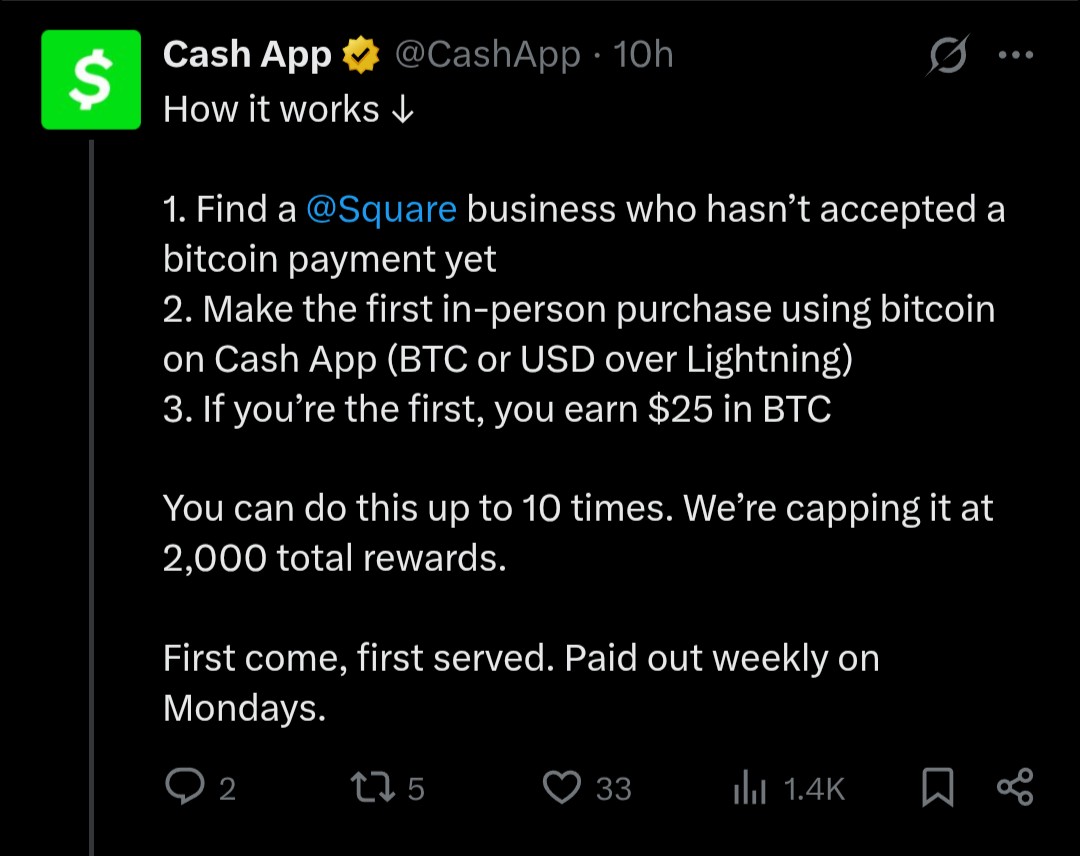This screenshot has height=856, width=1080.
Task: Like the post with the heart icon
Action: pos(562,788)
